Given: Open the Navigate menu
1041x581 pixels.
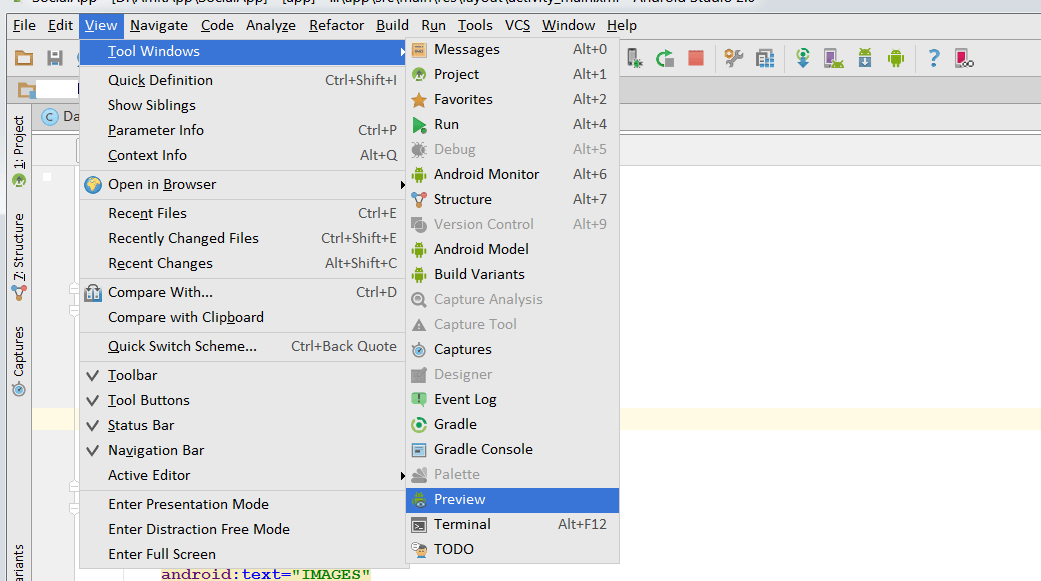Looking at the screenshot, I should (159, 25).
